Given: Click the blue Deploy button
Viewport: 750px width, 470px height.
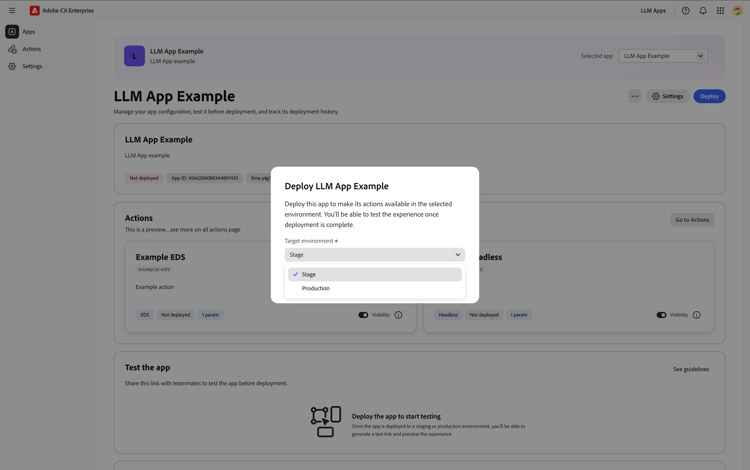Looking at the screenshot, I should pyautogui.click(x=709, y=96).
